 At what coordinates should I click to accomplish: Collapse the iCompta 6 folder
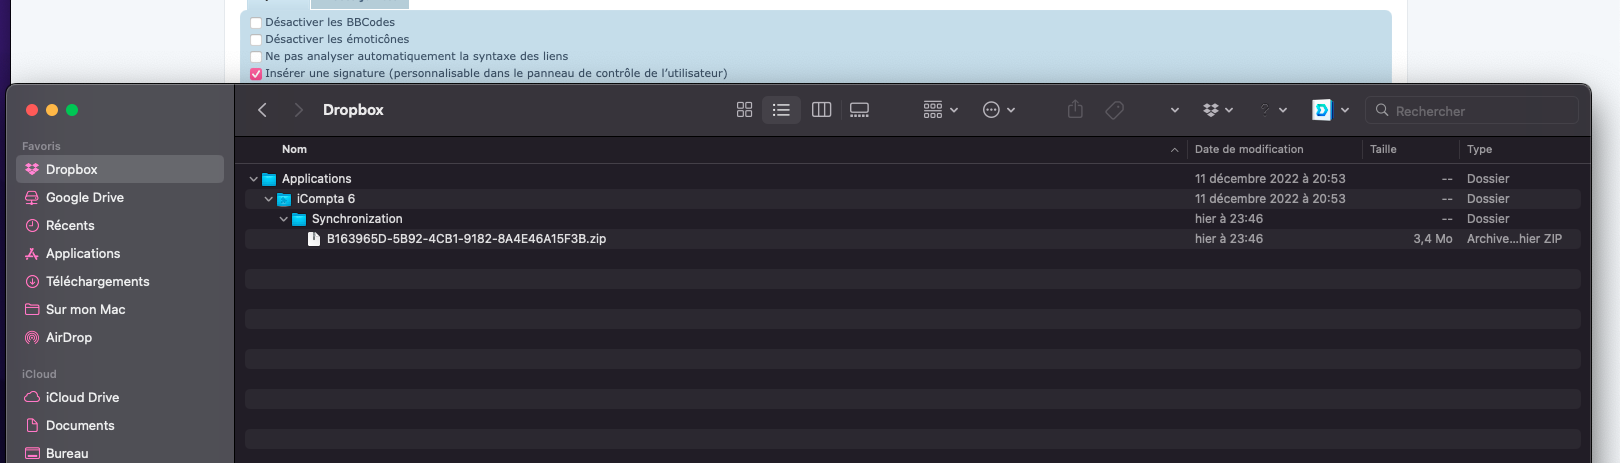pyautogui.click(x=269, y=199)
